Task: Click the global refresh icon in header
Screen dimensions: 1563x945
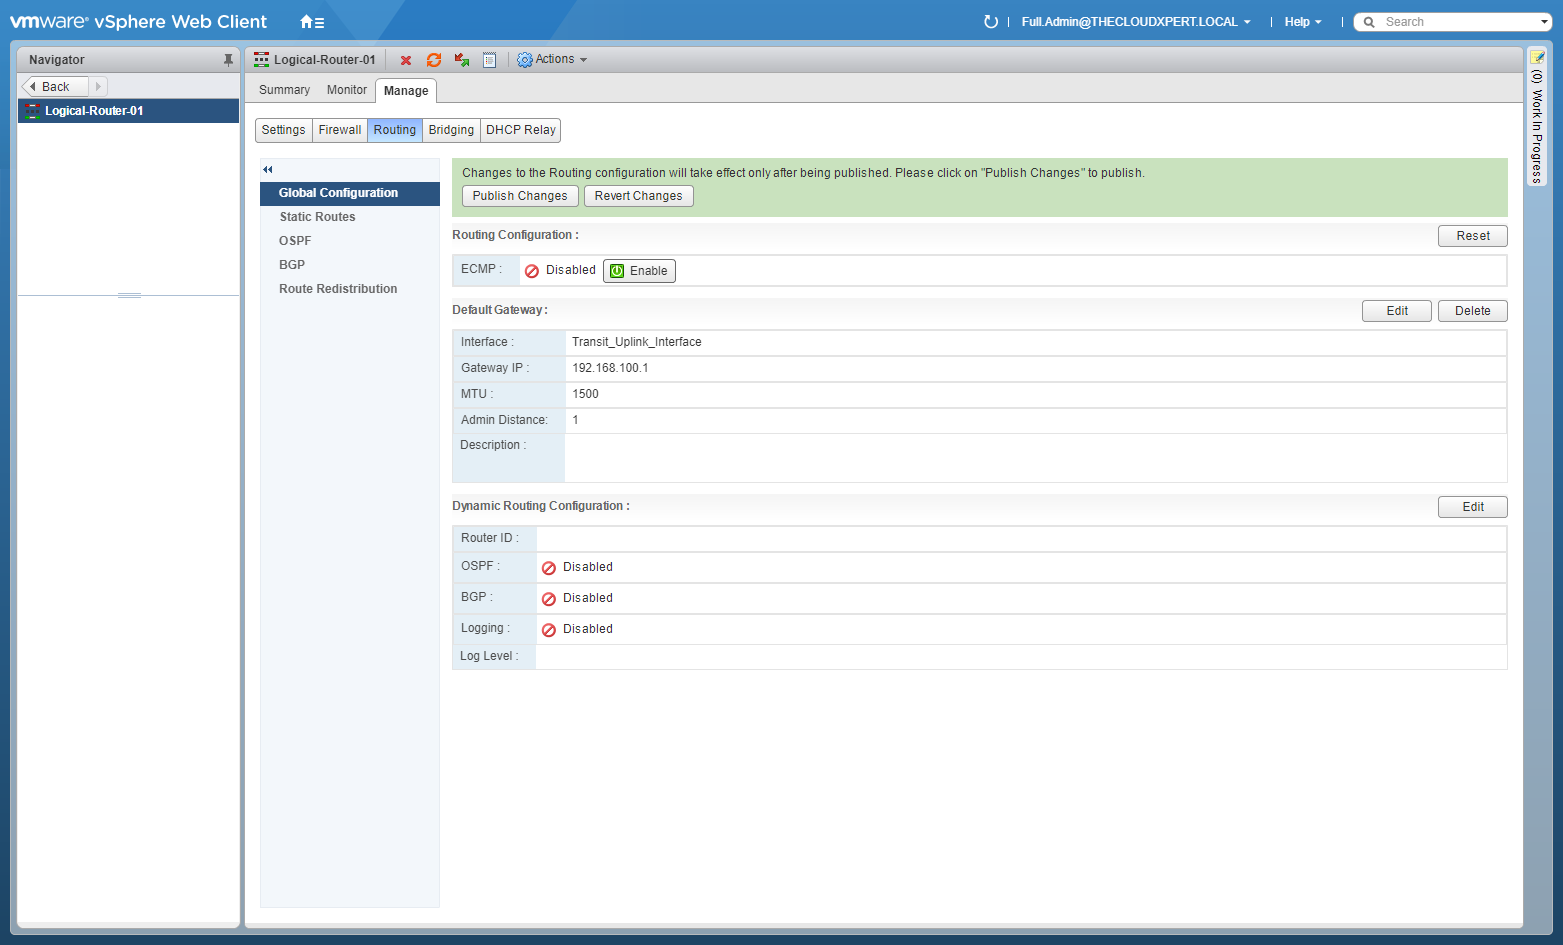Action: coord(990,22)
